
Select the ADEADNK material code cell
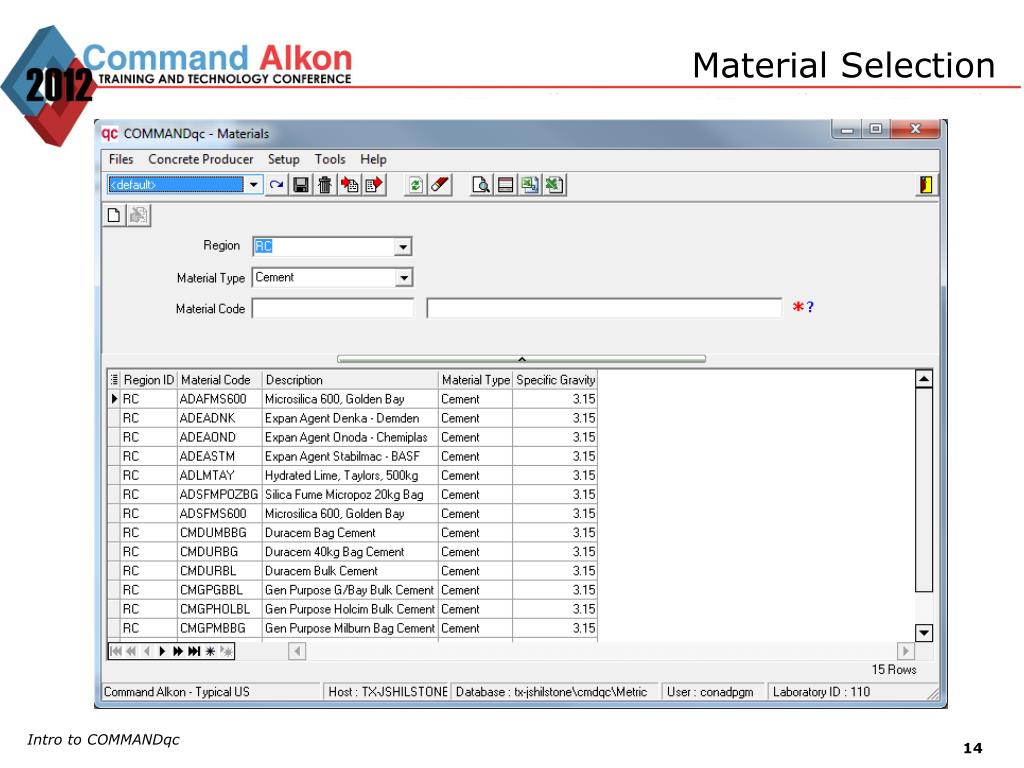pyautogui.click(x=219, y=418)
